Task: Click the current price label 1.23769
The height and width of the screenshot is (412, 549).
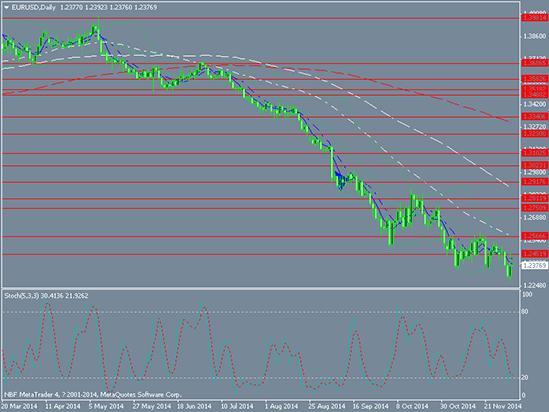Action: (x=534, y=266)
